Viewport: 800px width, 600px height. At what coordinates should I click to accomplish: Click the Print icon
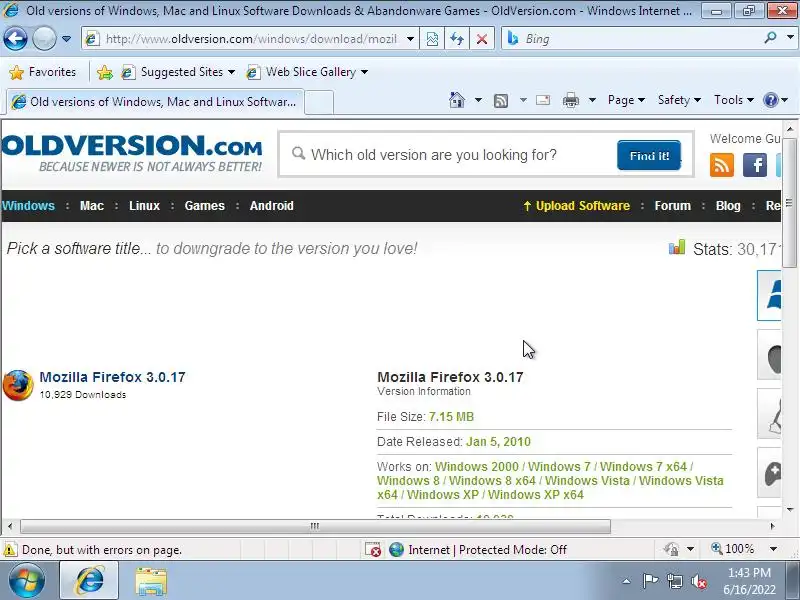tap(570, 101)
